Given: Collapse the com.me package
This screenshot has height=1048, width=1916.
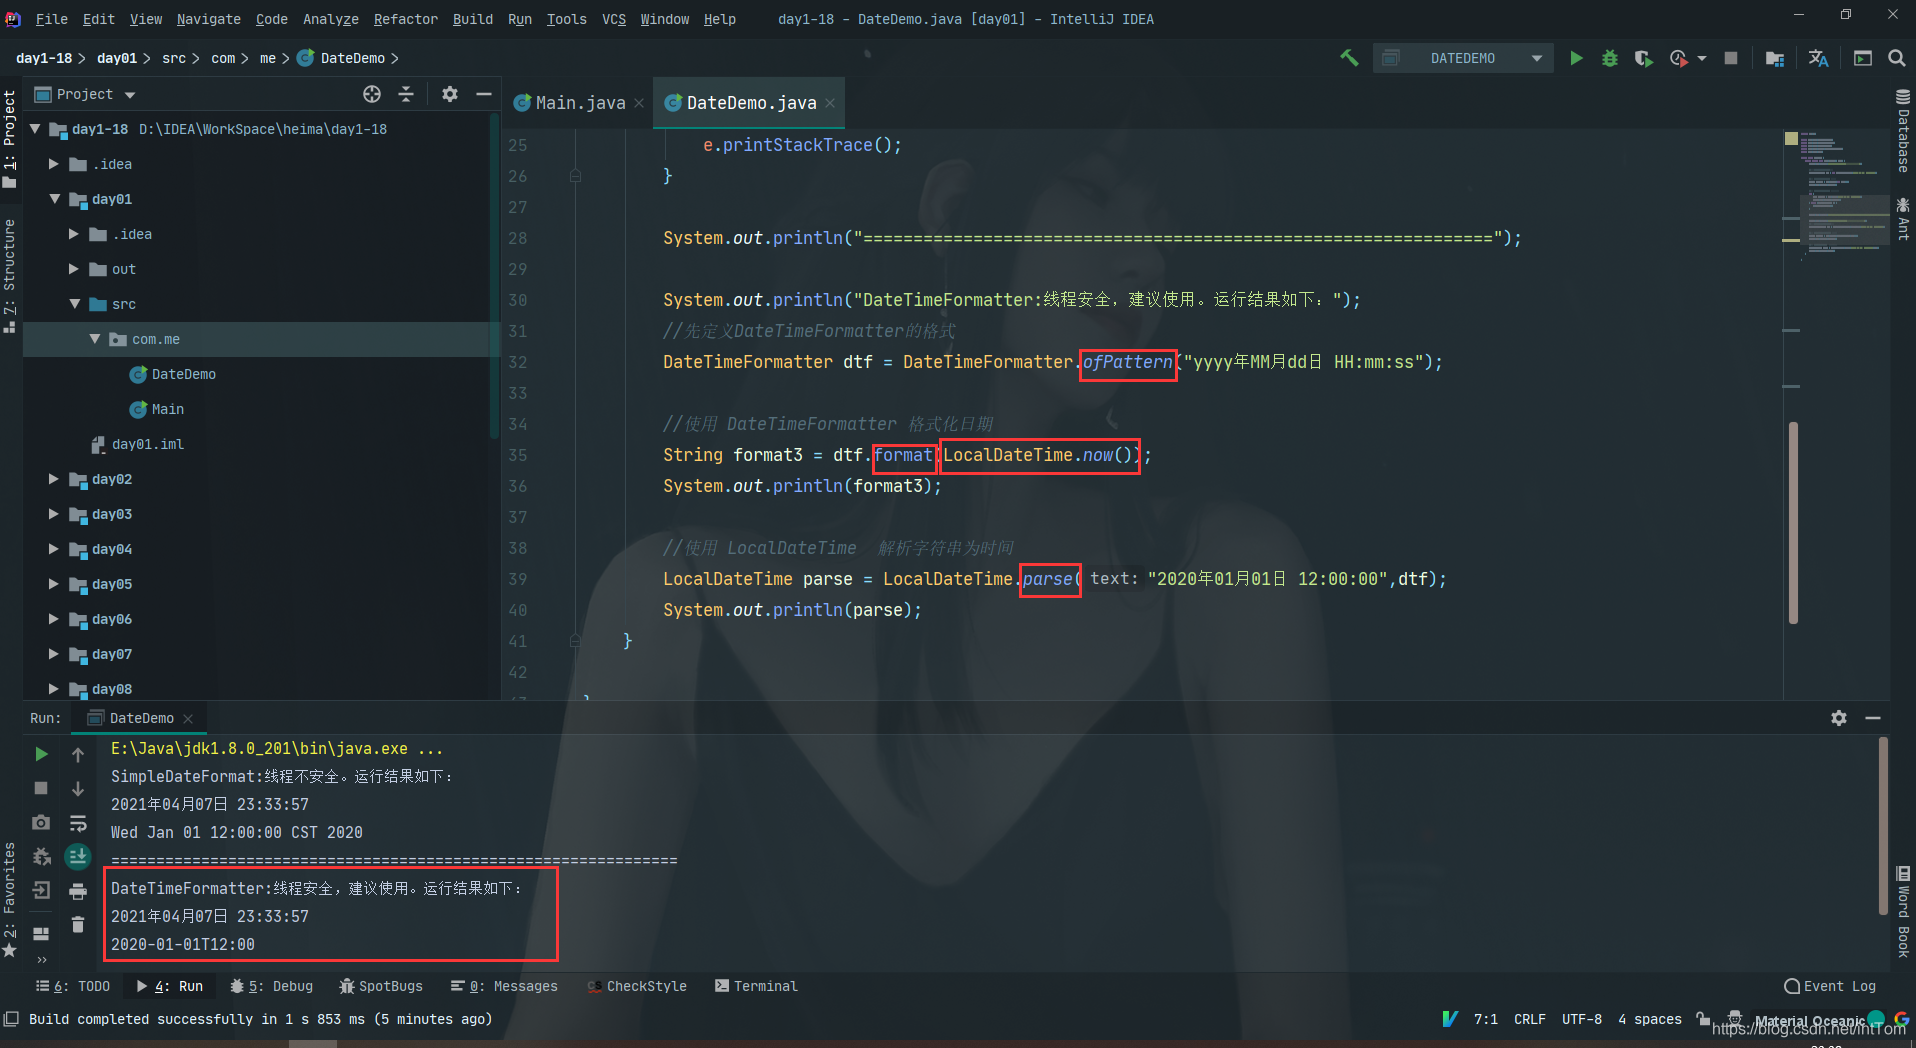Looking at the screenshot, I should tap(95, 339).
